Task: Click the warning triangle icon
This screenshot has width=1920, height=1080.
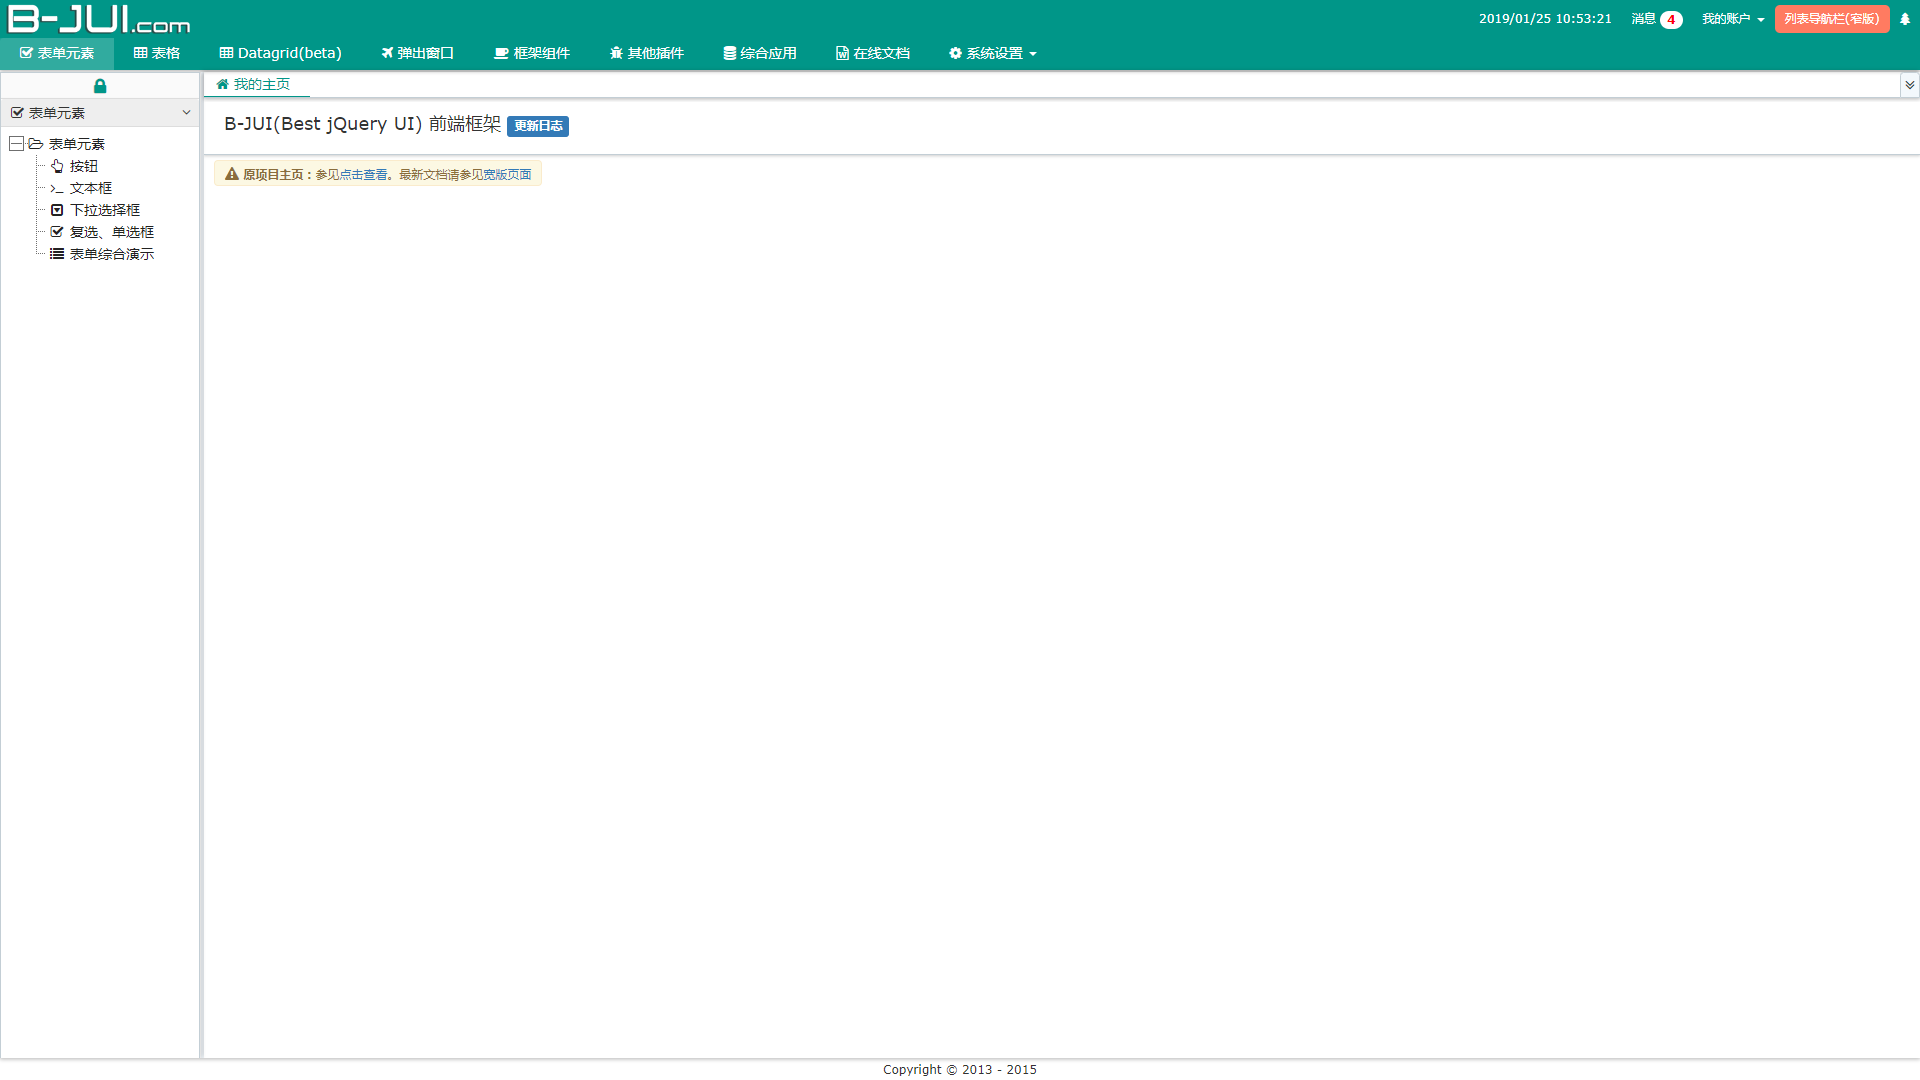Action: click(x=232, y=174)
